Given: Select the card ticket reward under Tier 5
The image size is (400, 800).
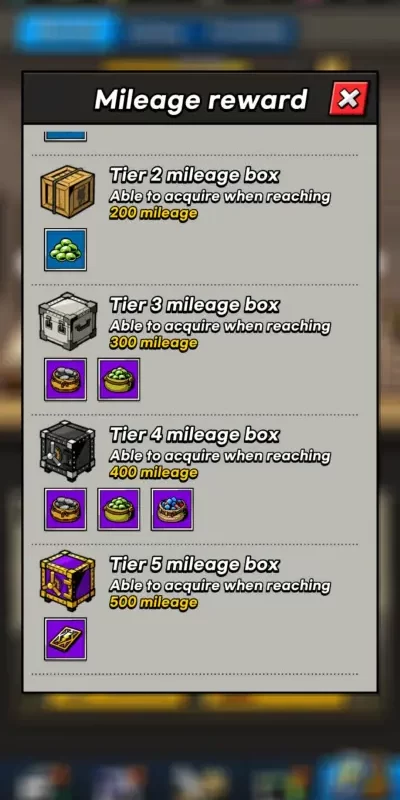Looking at the screenshot, I should [x=65, y=639].
